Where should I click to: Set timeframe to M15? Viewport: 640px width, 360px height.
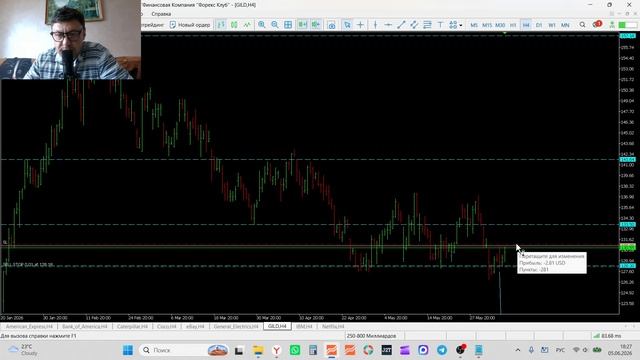coord(487,25)
